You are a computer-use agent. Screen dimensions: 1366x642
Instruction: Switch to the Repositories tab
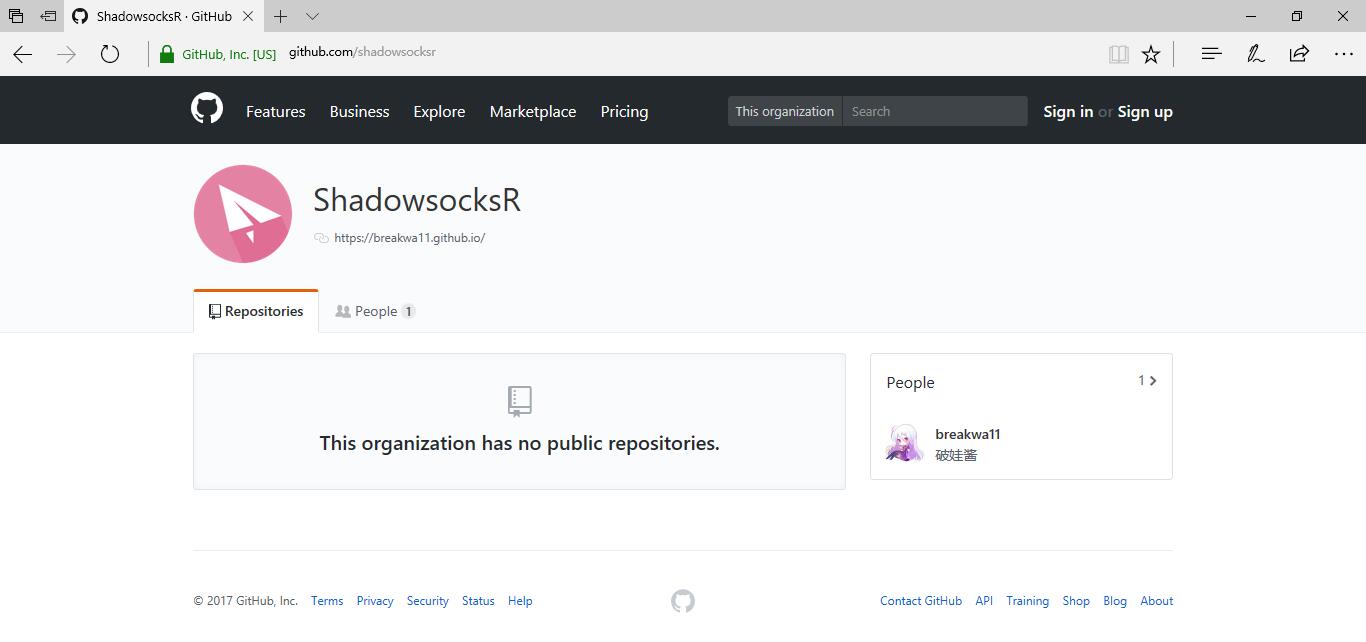256,311
